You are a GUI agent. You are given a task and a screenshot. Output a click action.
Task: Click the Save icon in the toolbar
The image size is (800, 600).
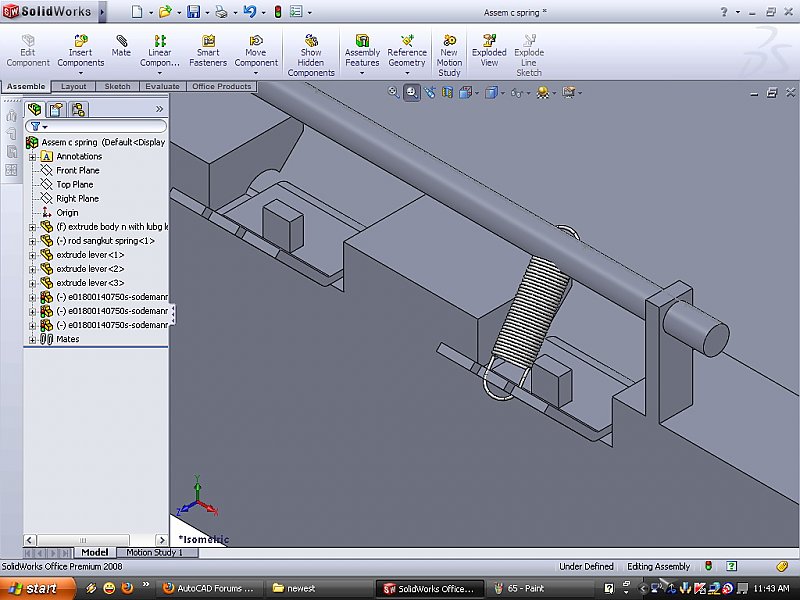click(x=193, y=12)
